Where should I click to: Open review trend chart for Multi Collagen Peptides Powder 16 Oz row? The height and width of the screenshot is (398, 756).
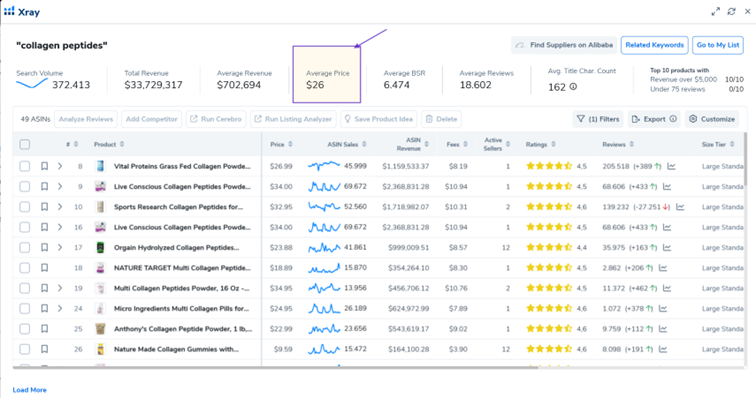pos(667,288)
